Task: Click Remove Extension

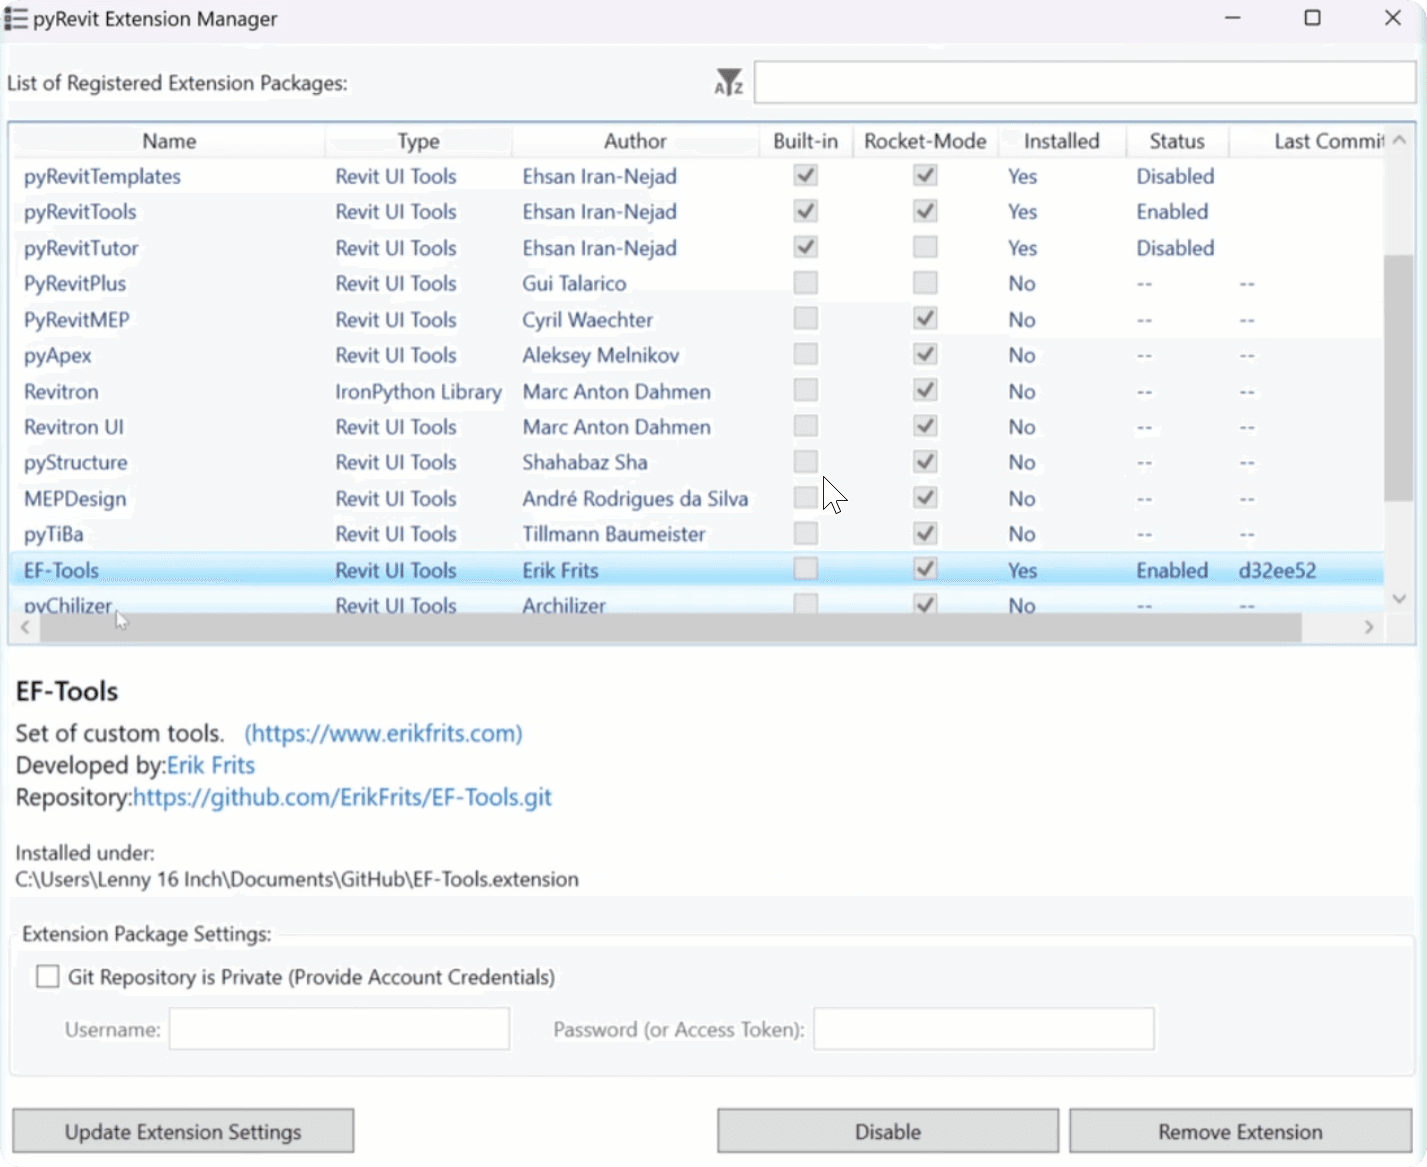Action: (x=1240, y=1131)
